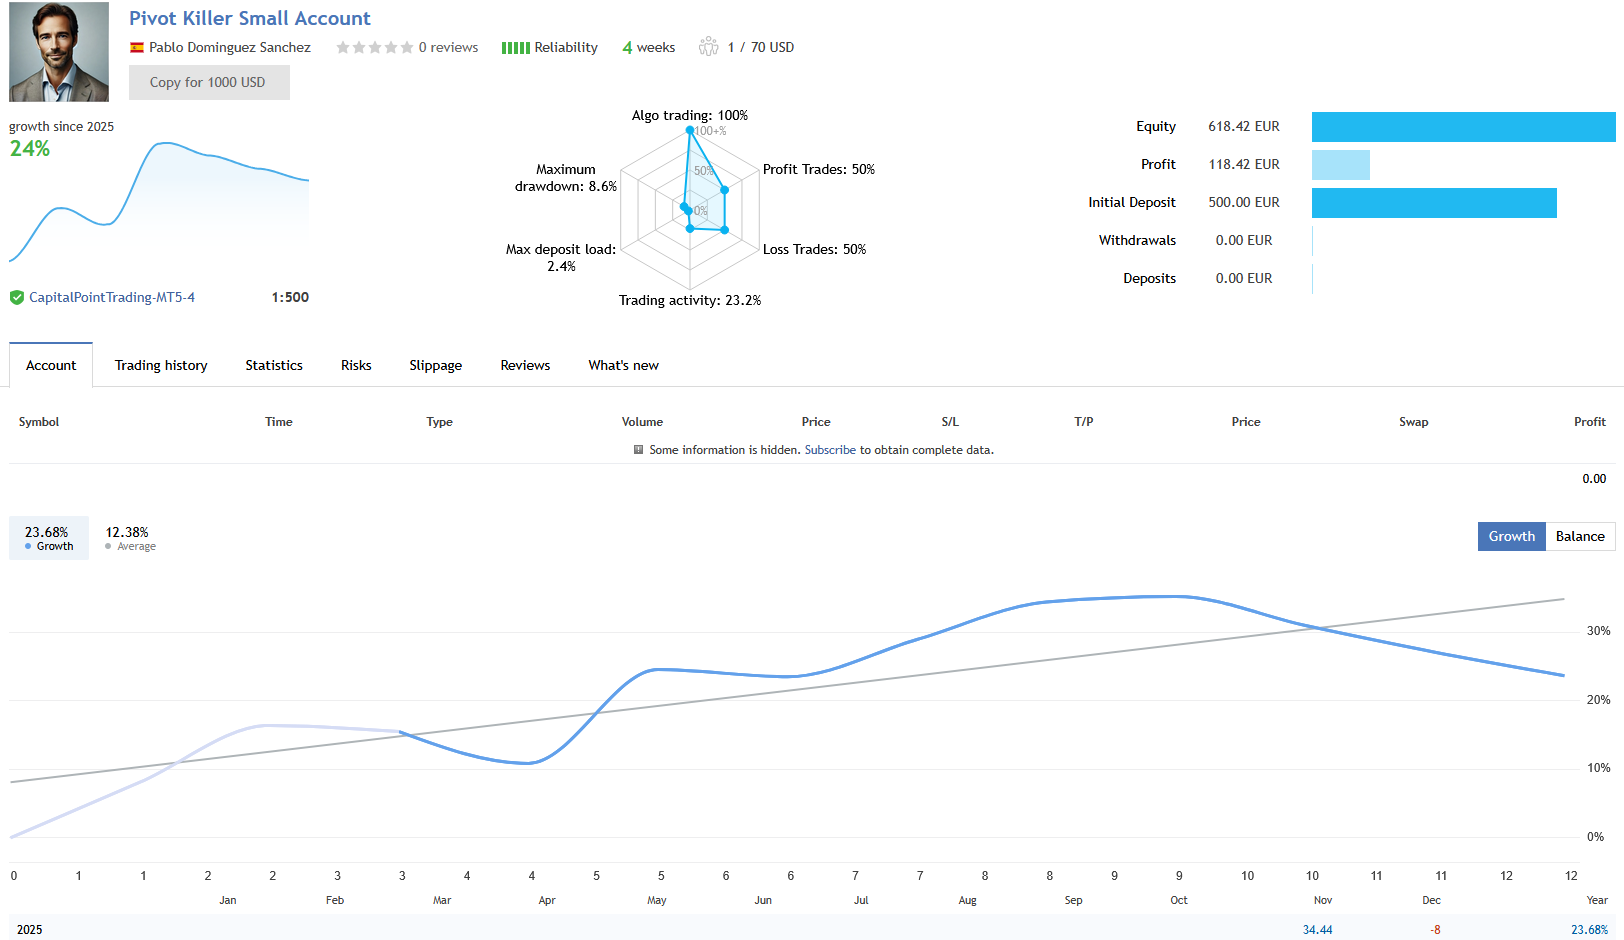The image size is (1624, 940).
Task: Click the 2025 row in the yearly results table
Action: [29, 929]
